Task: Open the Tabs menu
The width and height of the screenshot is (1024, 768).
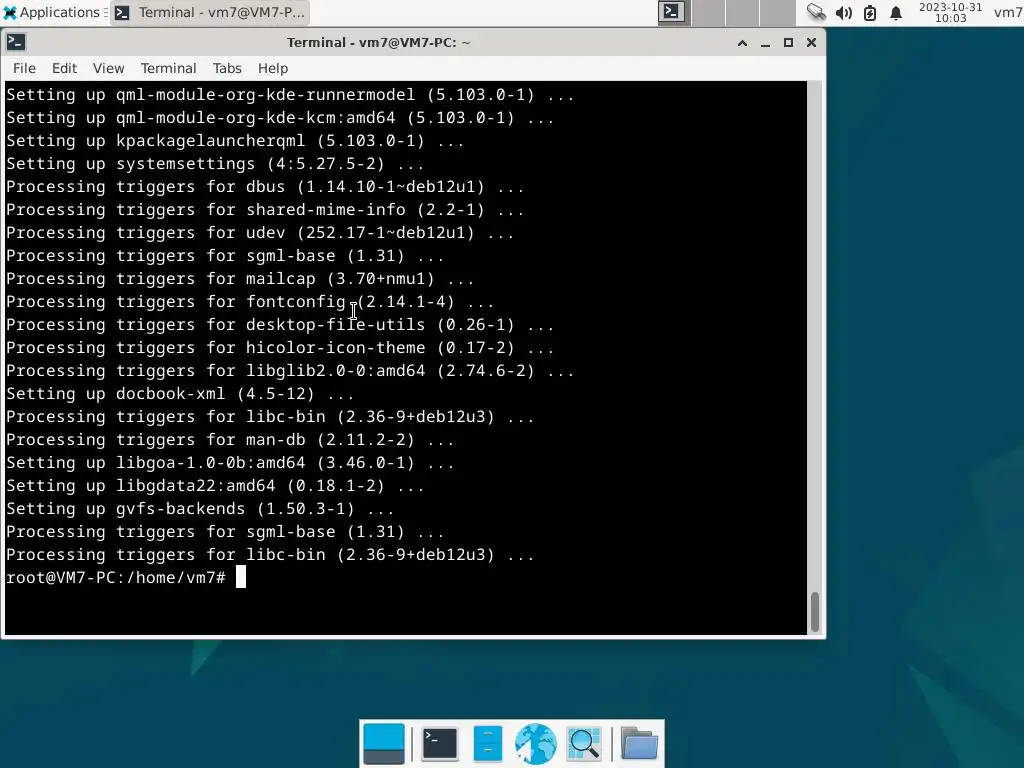Action: (227, 69)
